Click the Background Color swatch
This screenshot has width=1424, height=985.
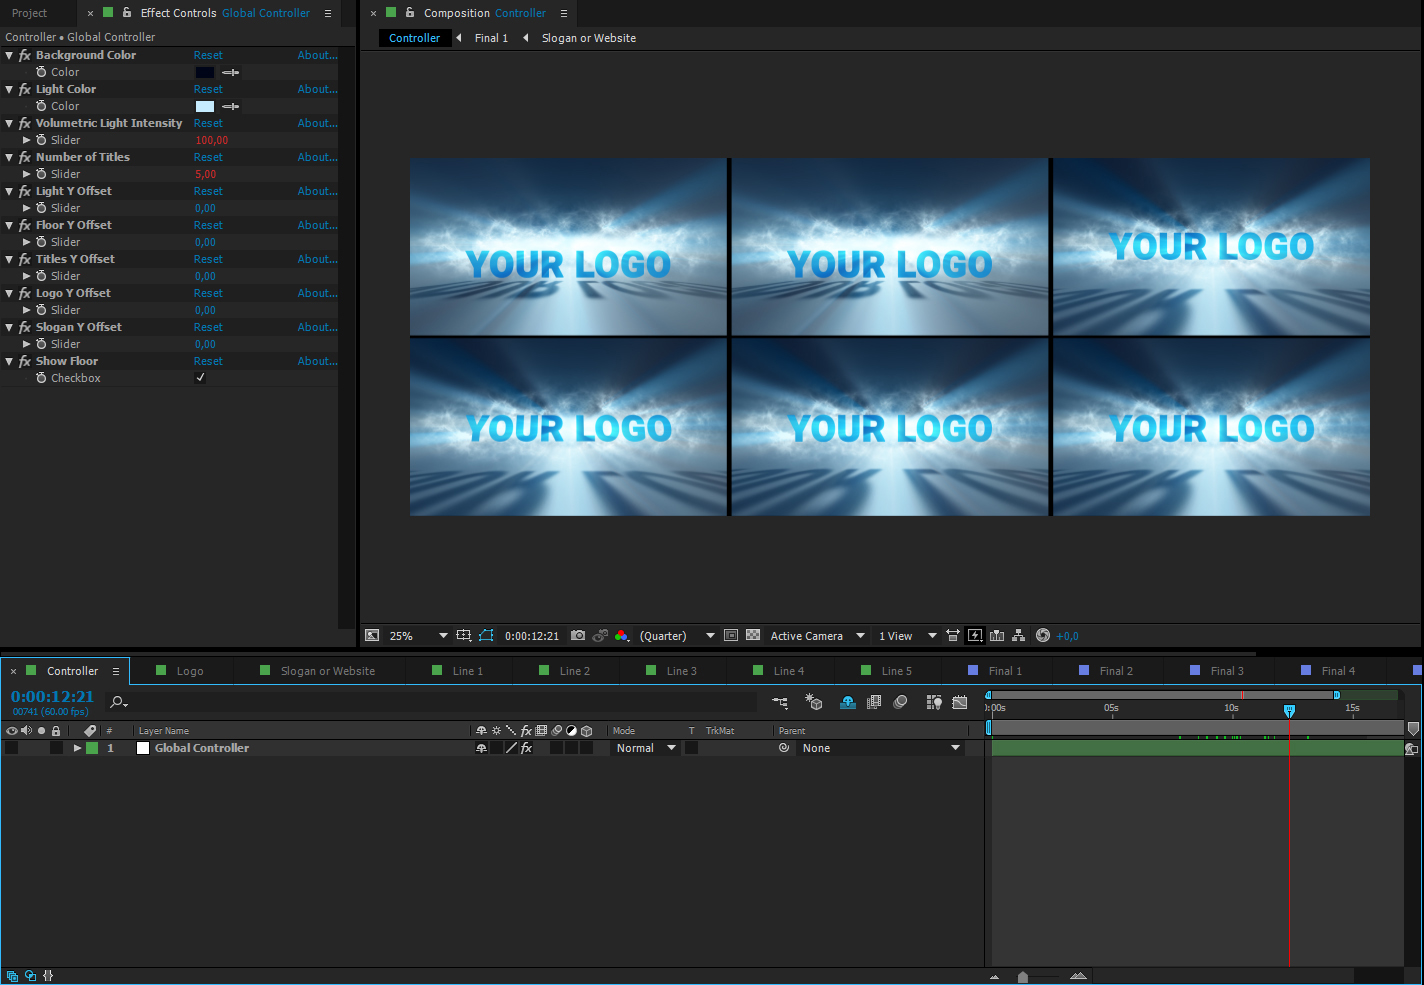coord(205,72)
